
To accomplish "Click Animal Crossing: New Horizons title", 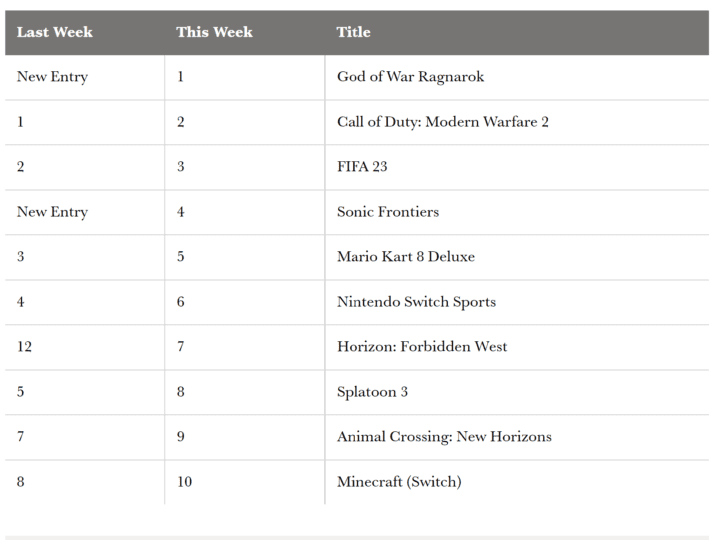I will [444, 437].
